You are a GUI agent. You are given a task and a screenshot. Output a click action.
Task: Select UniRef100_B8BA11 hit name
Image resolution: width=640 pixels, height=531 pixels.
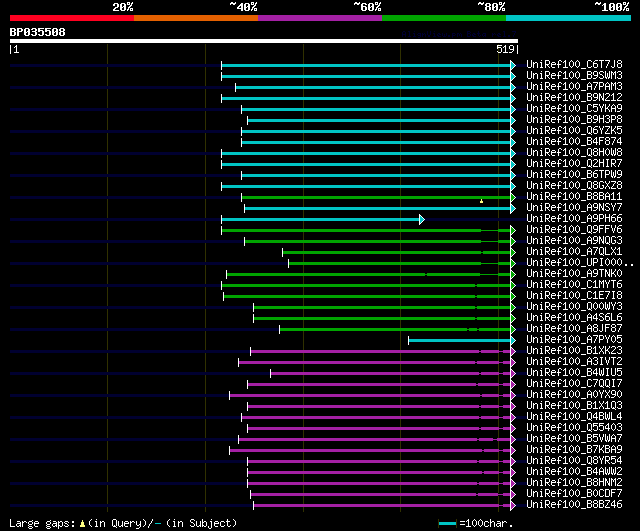(574, 197)
